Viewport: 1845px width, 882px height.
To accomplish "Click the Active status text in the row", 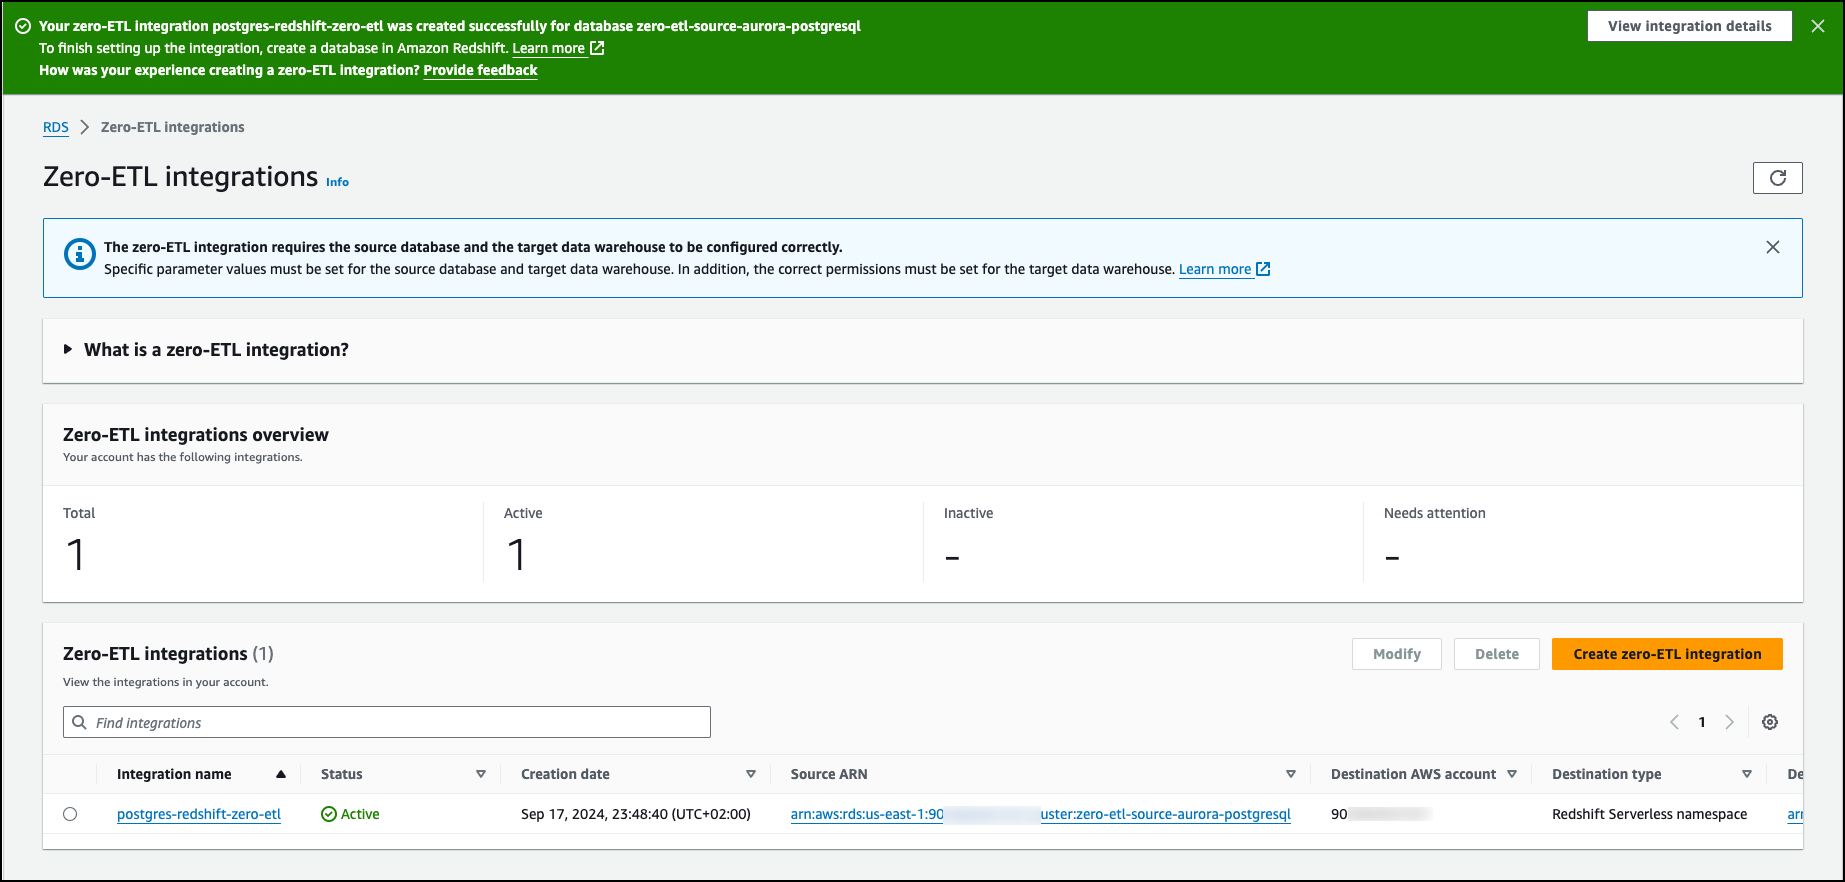I will (360, 814).
